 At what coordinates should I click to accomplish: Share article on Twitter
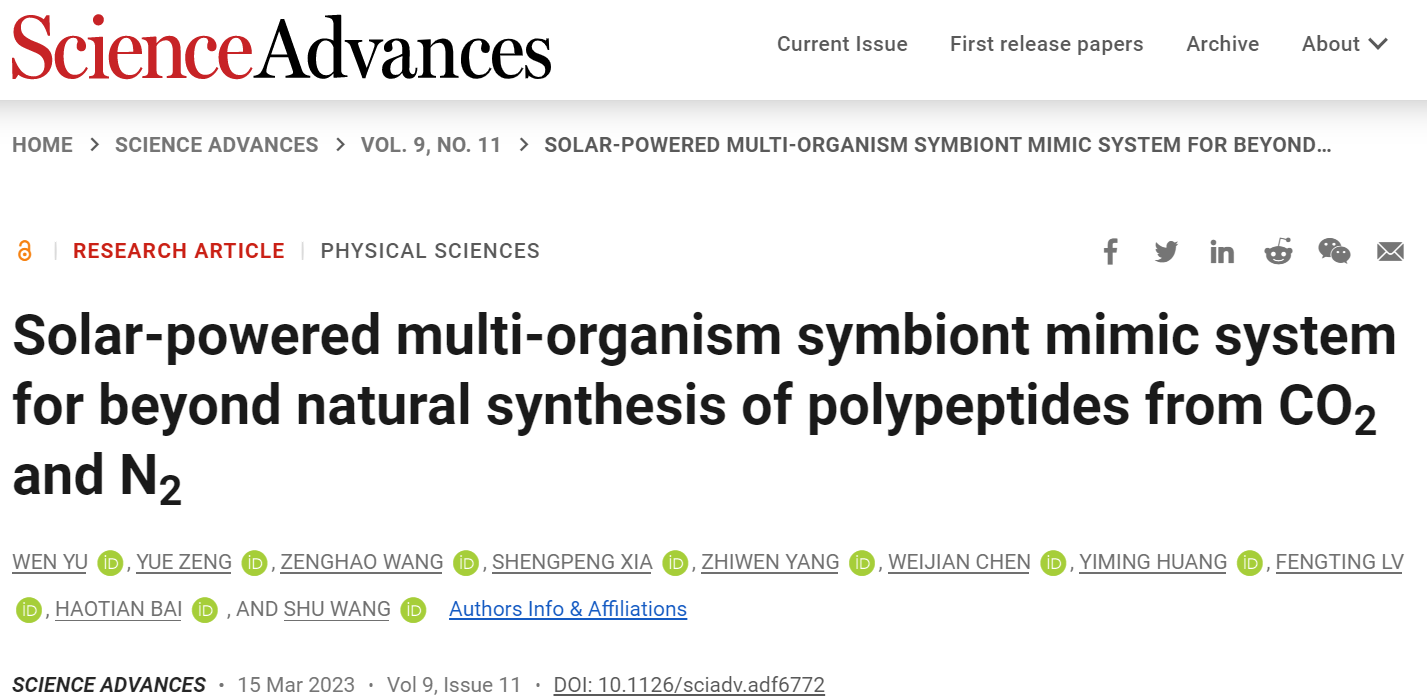click(x=1166, y=251)
